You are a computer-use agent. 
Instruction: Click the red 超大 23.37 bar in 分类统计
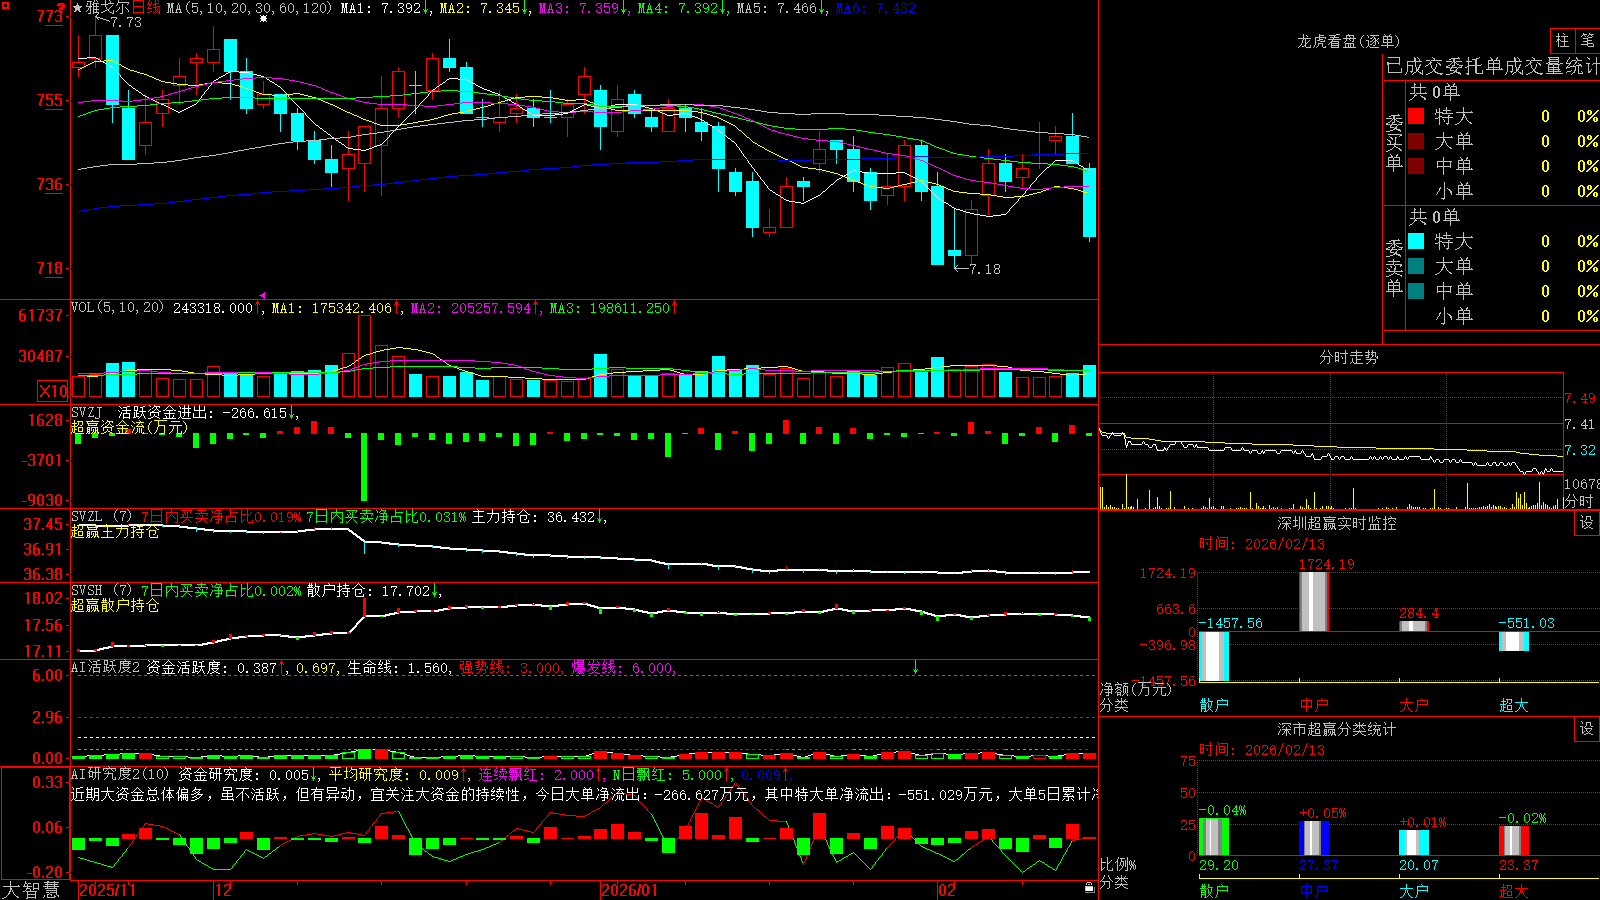(1514, 841)
